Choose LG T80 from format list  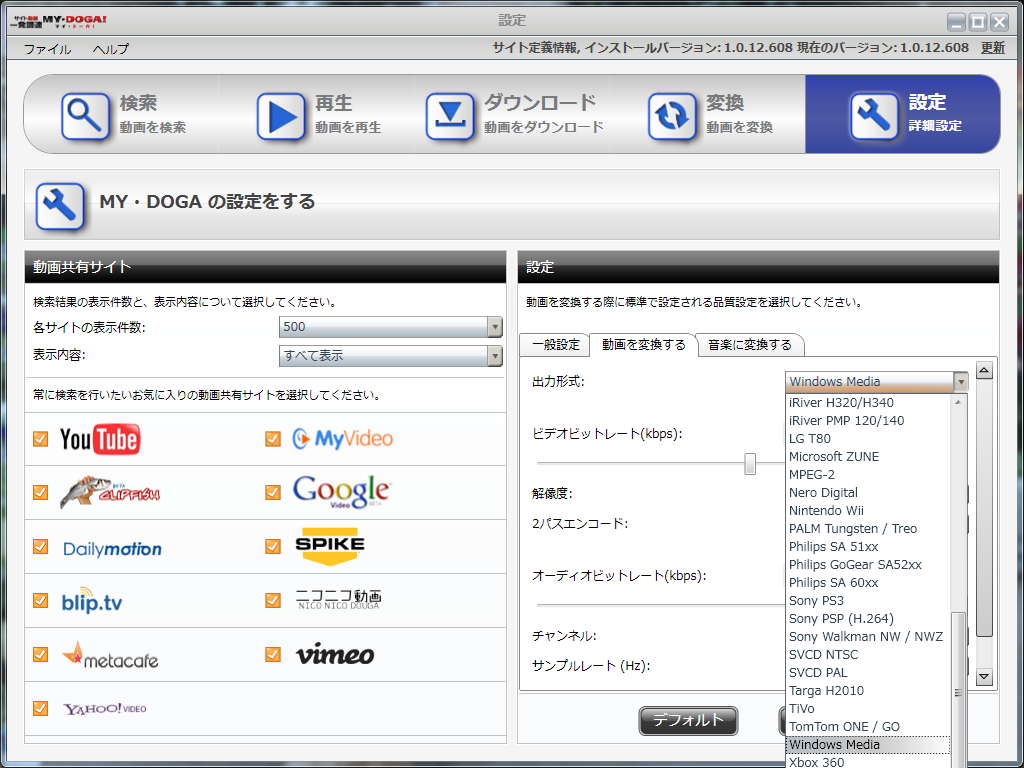868,439
